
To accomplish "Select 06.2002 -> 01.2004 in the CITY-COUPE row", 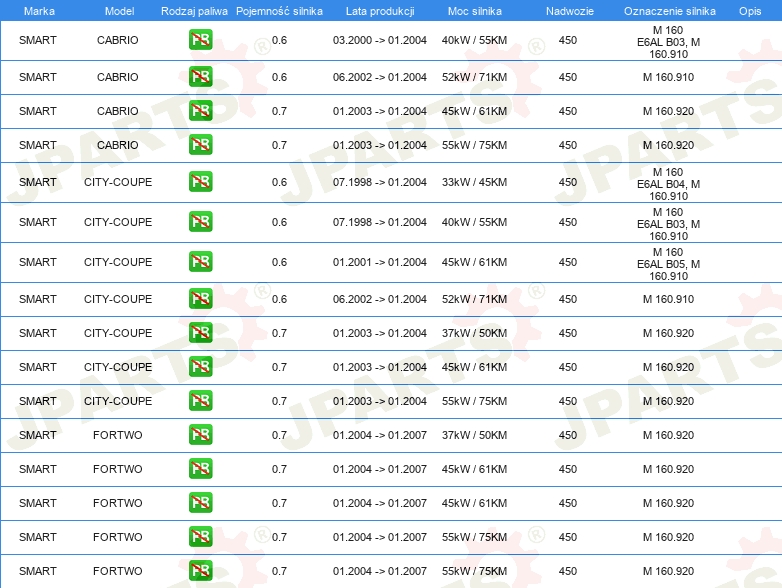I will coord(380,299).
